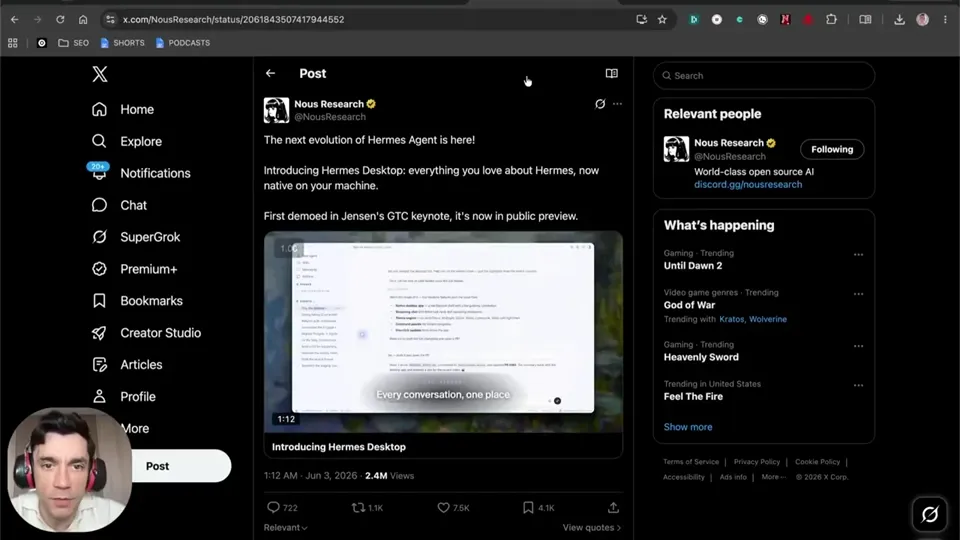
Task: Open the PODCASTS bookmark
Action: [182, 43]
